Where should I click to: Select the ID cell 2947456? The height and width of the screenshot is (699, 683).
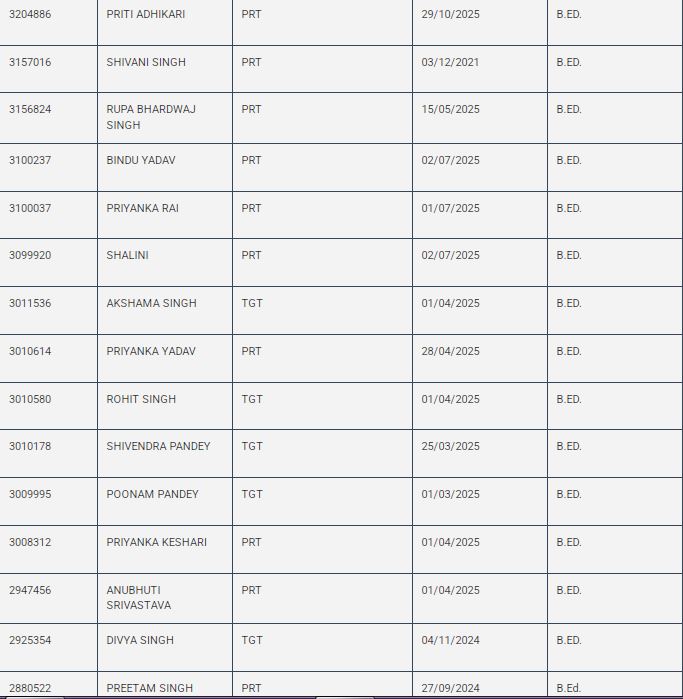[x=30, y=590]
